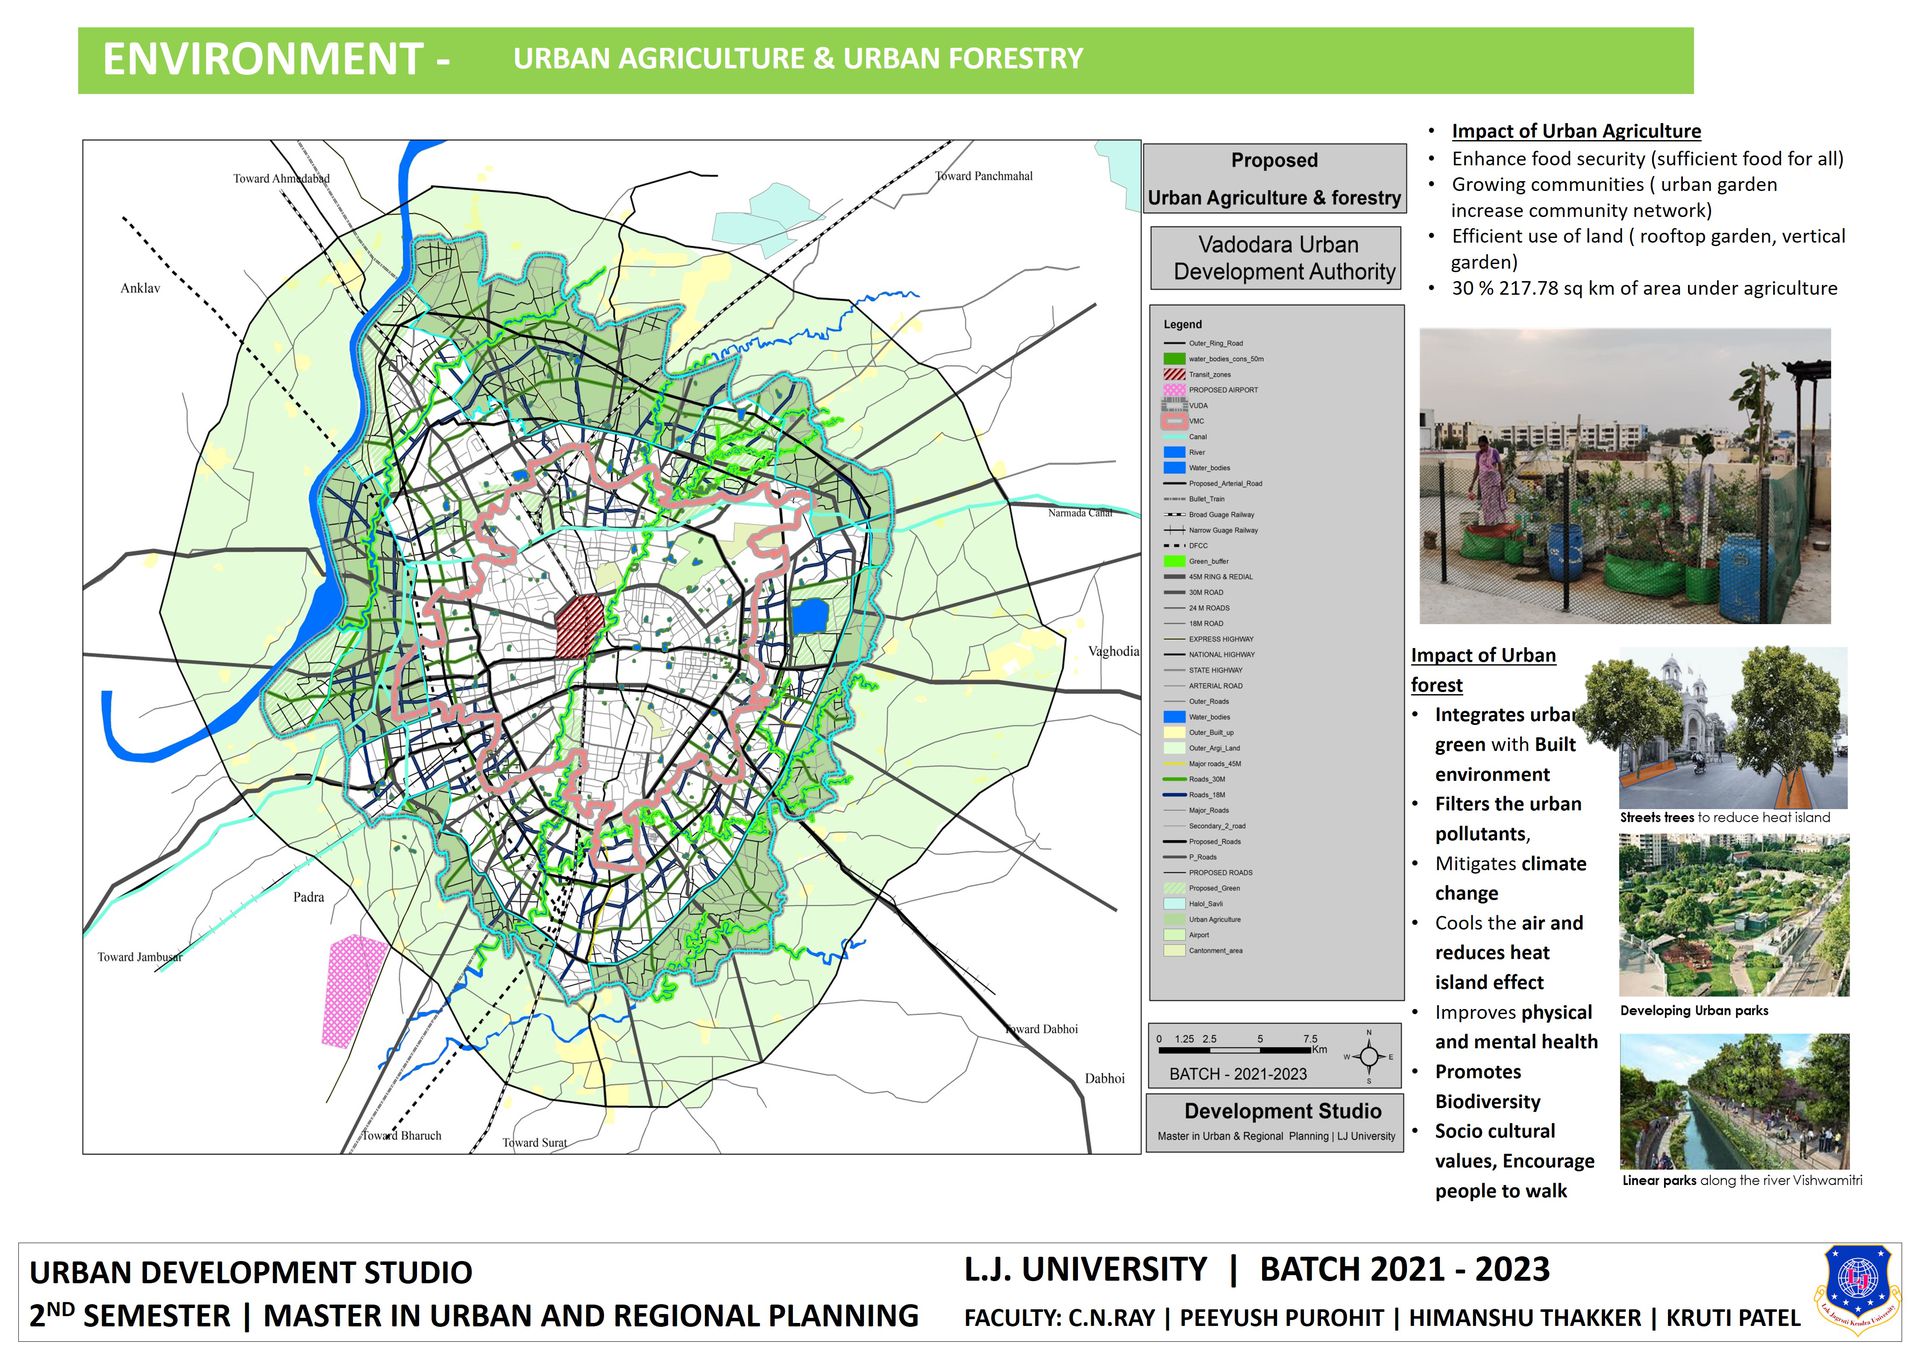Viewport: 1920px width, 1358px height.
Task: Click the Impact of Urban forest heading
Action: pyautogui.click(x=1482, y=669)
